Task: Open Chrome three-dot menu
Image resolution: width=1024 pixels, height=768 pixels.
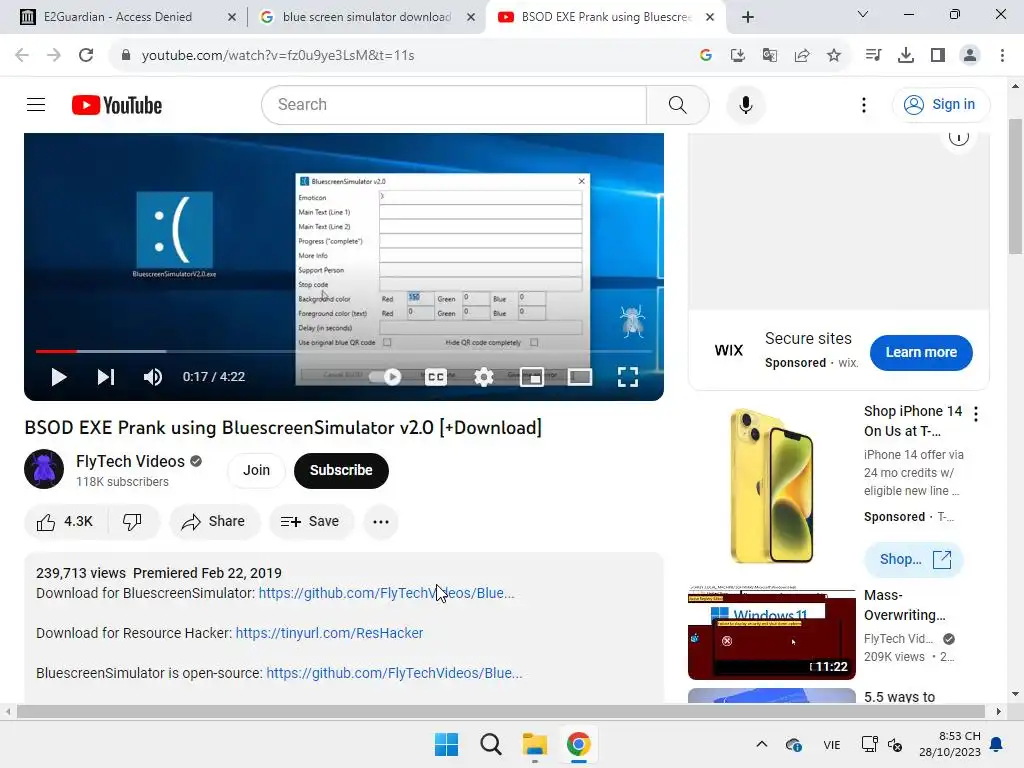Action: (1002, 56)
